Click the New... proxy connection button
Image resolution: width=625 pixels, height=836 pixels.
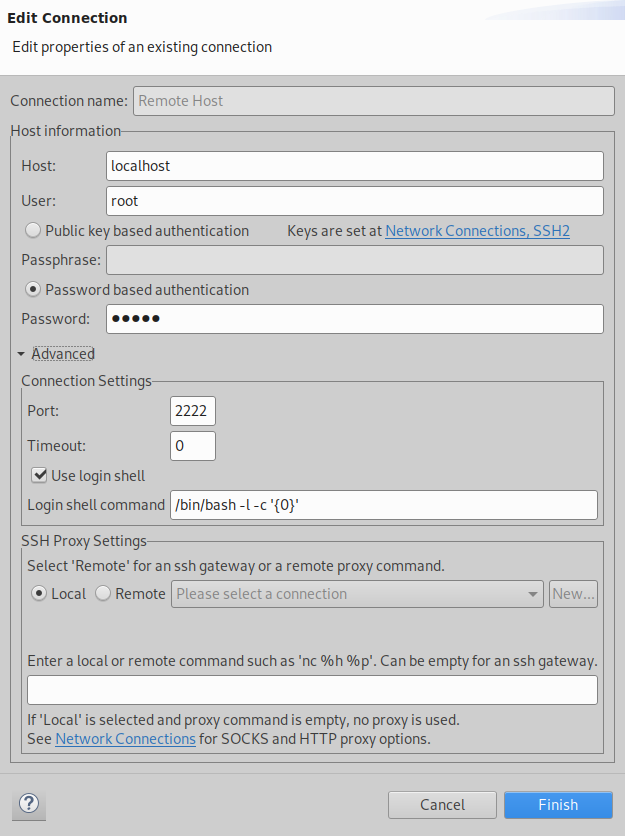click(574, 593)
